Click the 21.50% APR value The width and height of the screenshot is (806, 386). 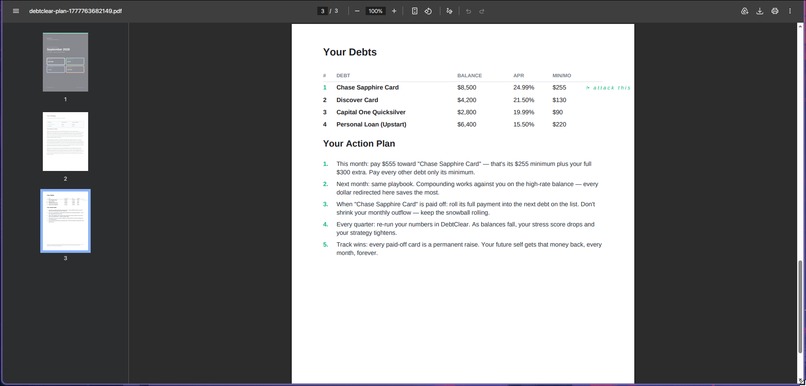tap(523, 100)
